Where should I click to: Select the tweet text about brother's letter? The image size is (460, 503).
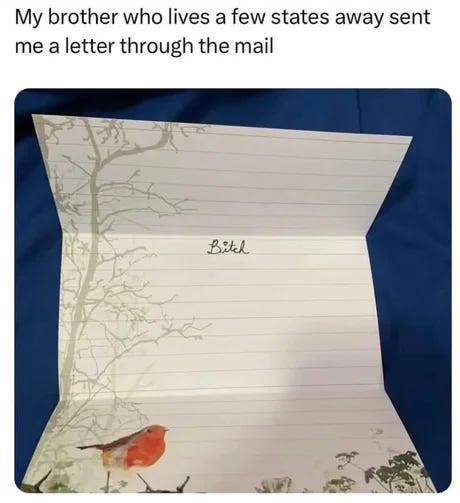tap(222, 32)
